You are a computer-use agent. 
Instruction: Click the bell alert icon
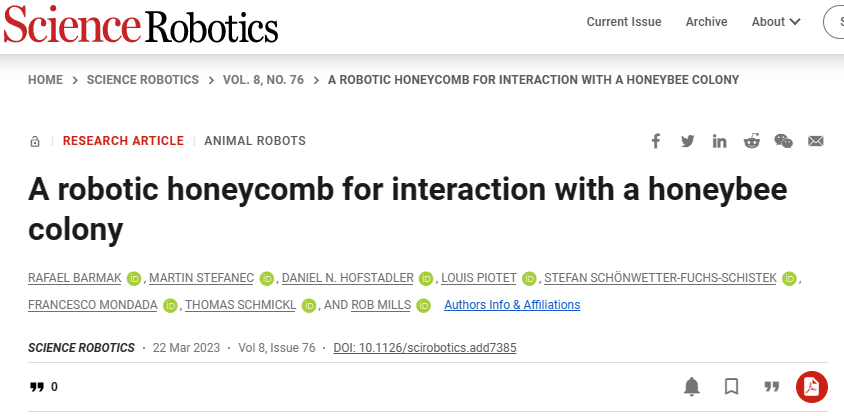(x=692, y=386)
